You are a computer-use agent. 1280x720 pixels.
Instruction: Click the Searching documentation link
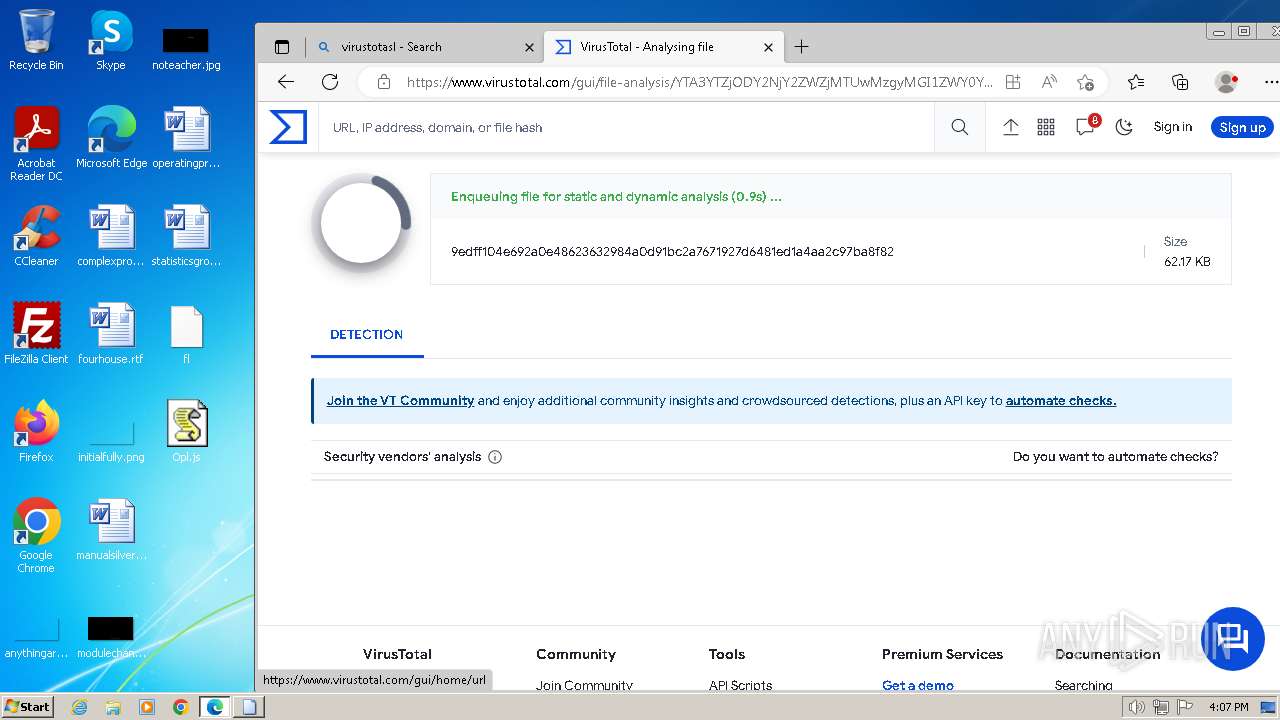[1083, 685]
